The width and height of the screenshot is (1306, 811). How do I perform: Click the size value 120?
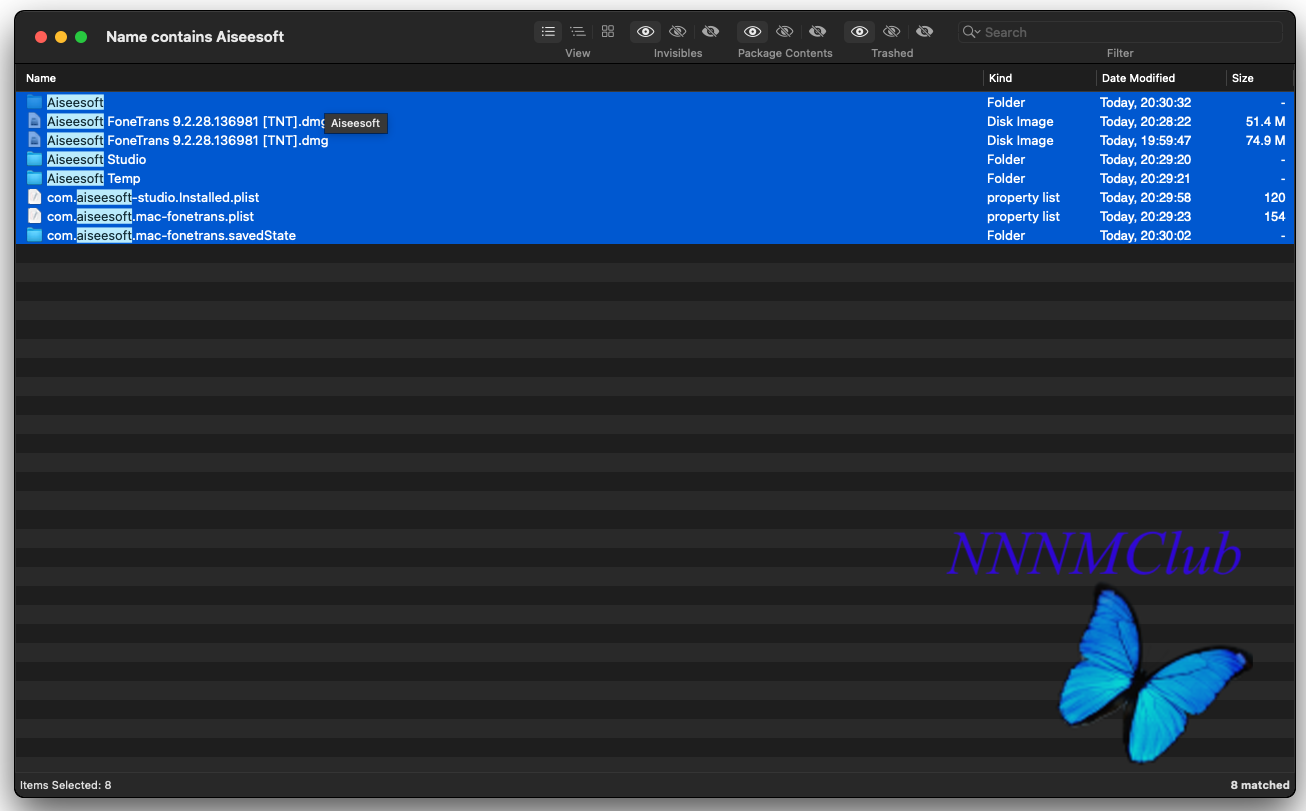pyautogui.click(x=1274, y=197)
